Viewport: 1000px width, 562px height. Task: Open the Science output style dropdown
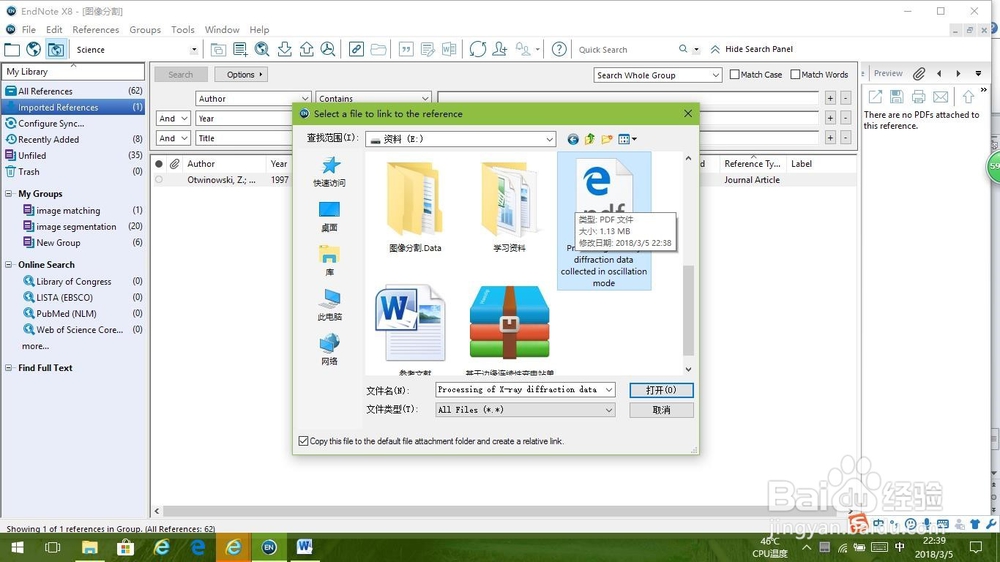[x=194, y=50]
